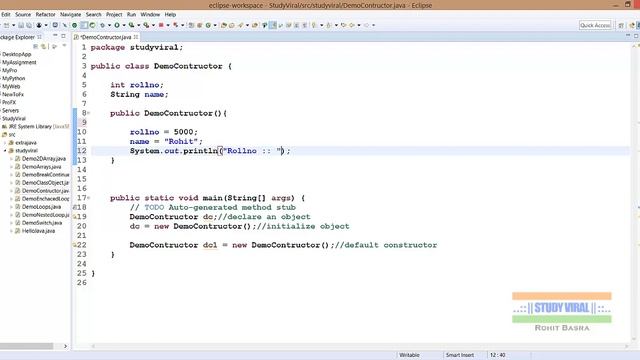
Task: Click Collapse All in Package Explorer
Action: coord(36,47)
